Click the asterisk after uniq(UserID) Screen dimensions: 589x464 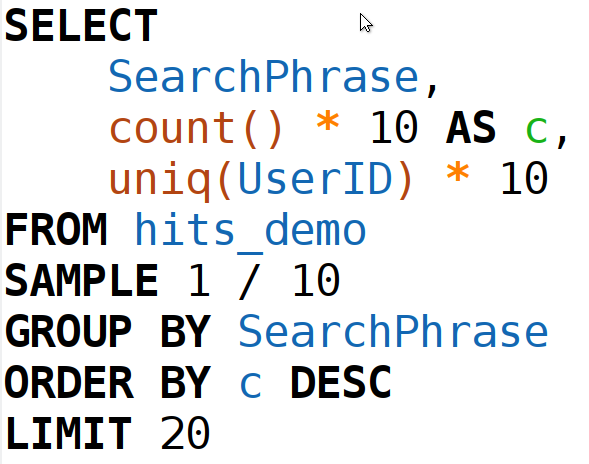(x=458, y=174)
